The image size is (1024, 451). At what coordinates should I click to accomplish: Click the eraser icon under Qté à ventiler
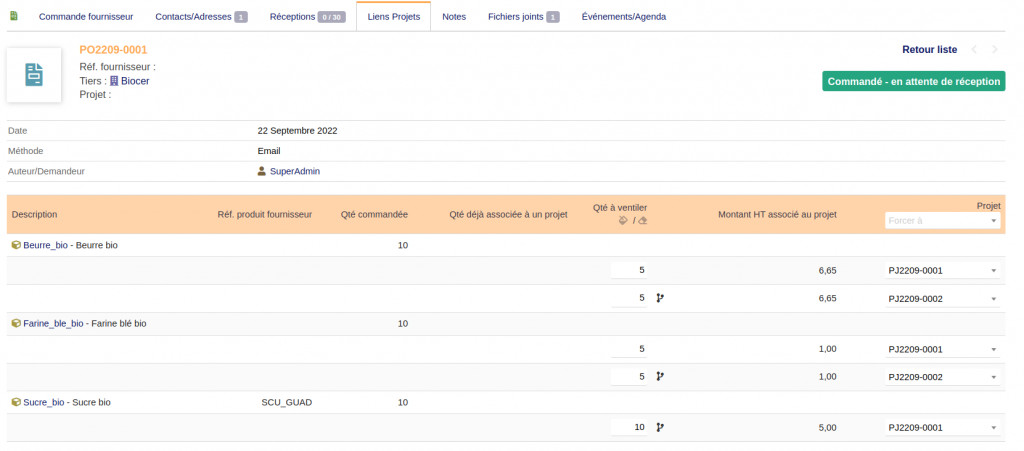[x=643, y=221]
